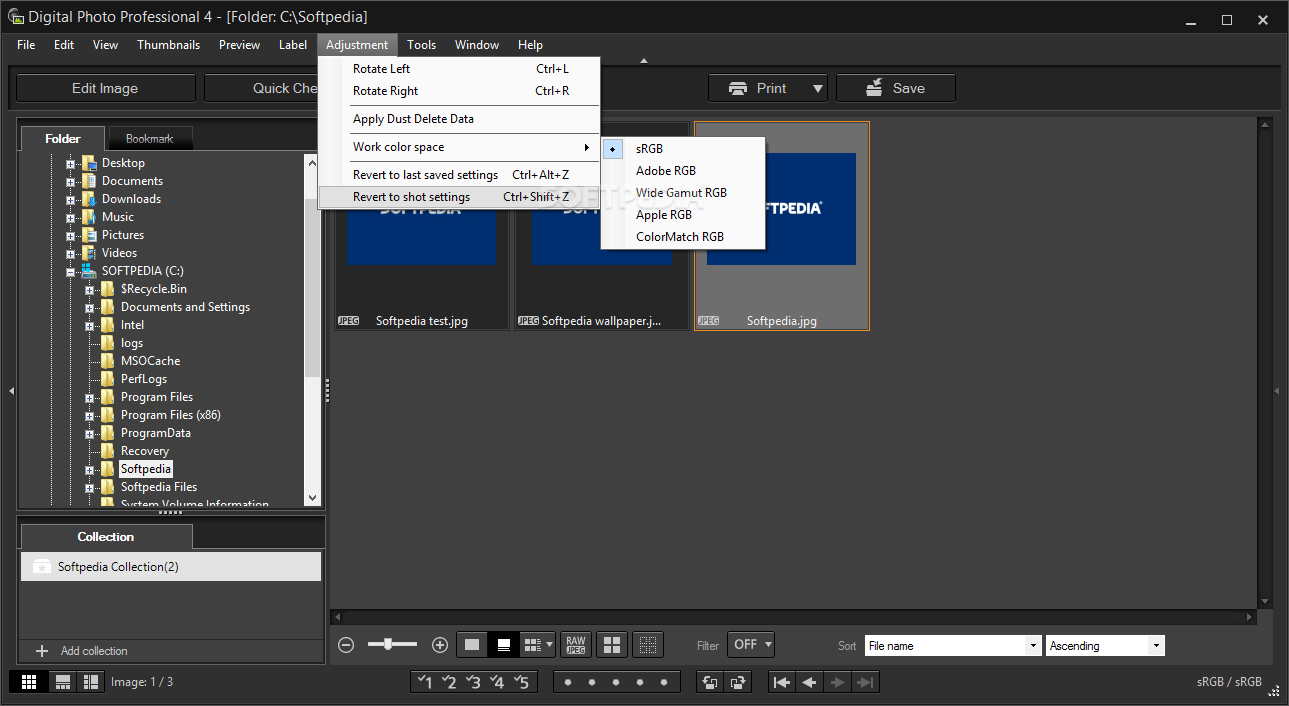This screenshot has width=1289, height=706.
Task: Select the Pictures folder in tree
Action: pyautogui.click(x=123, y=235)
